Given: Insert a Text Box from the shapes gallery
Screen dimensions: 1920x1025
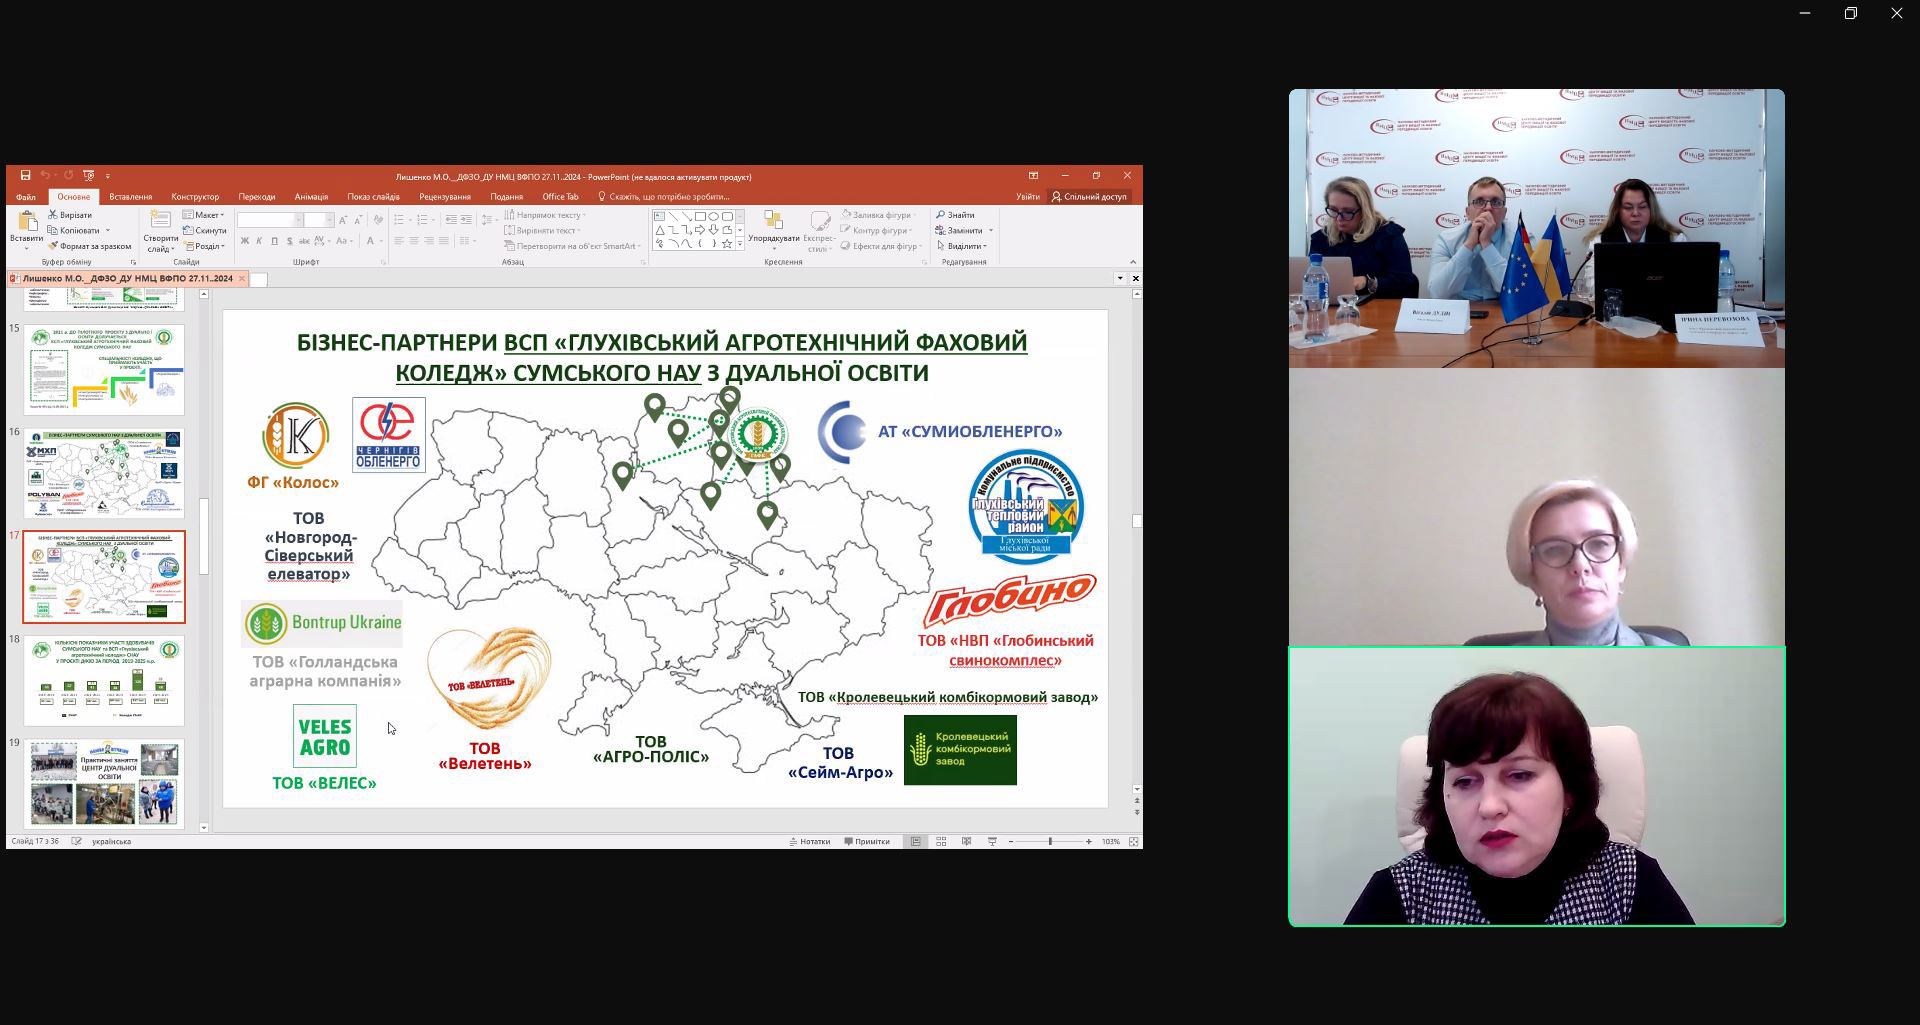Looking at the screenshot, I should [x=660, y=216].
